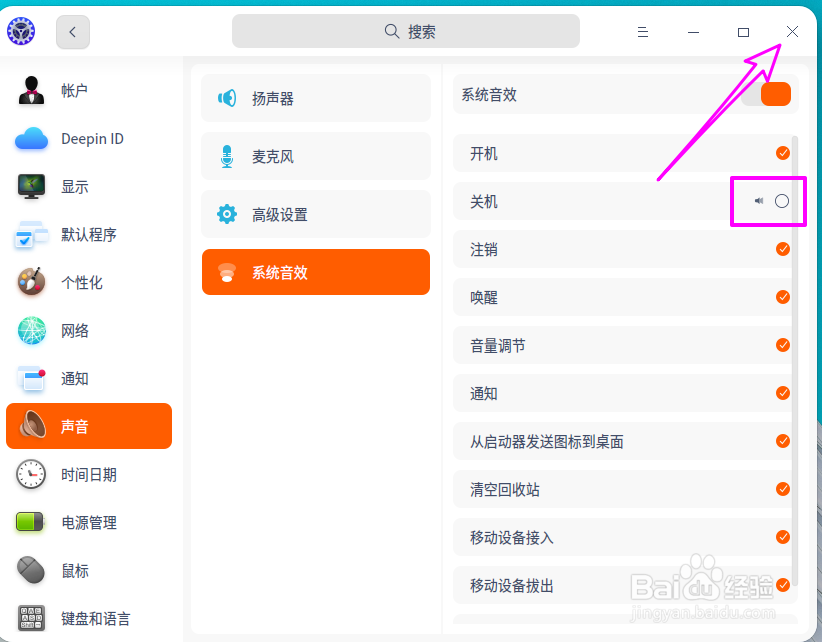Go back using the arrow button

point(73,32)
